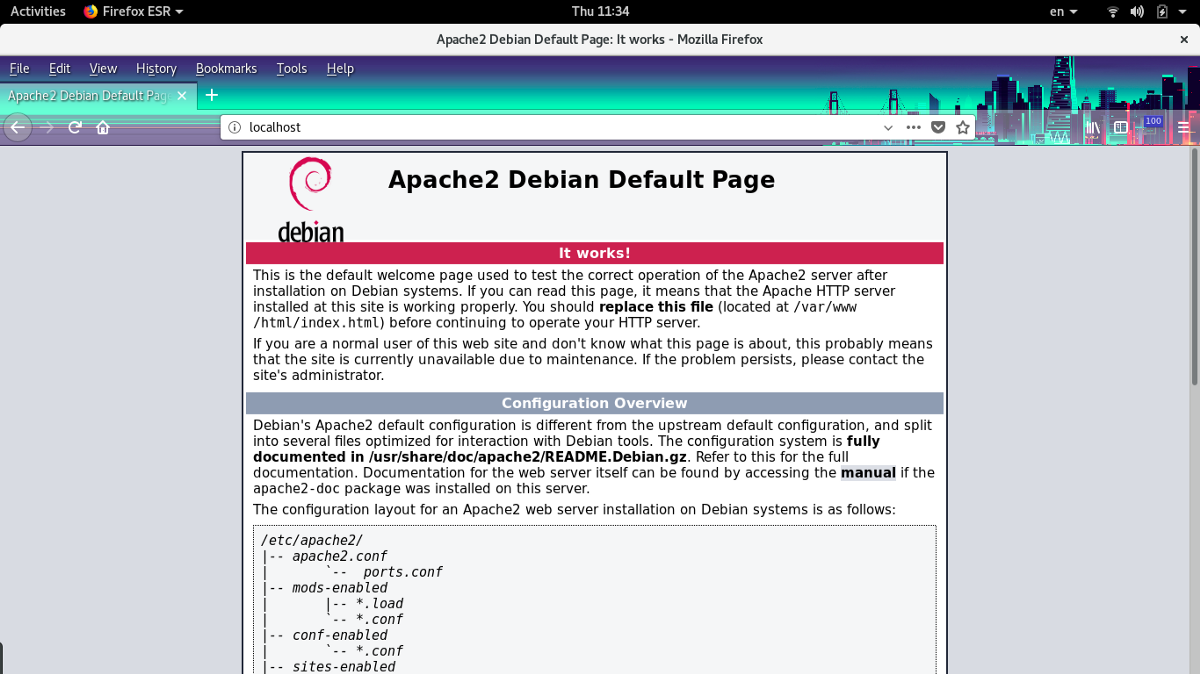Open the Bookmarks menu

click(226, 68)
